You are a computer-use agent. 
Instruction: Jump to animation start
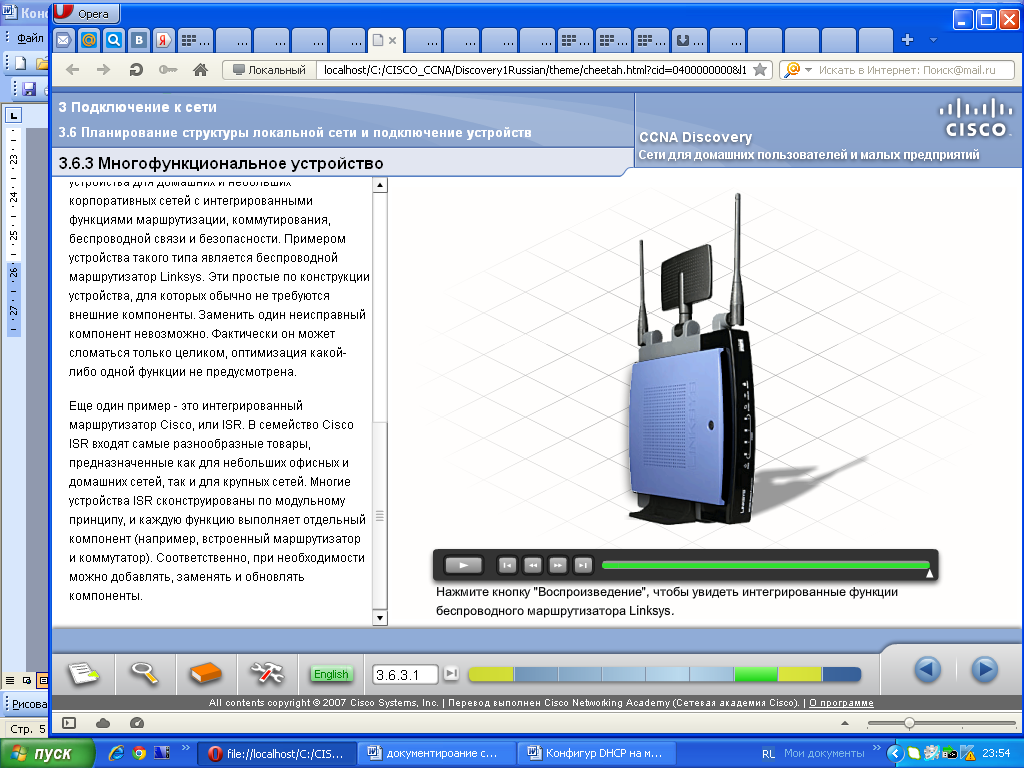[x=507, y=566]
